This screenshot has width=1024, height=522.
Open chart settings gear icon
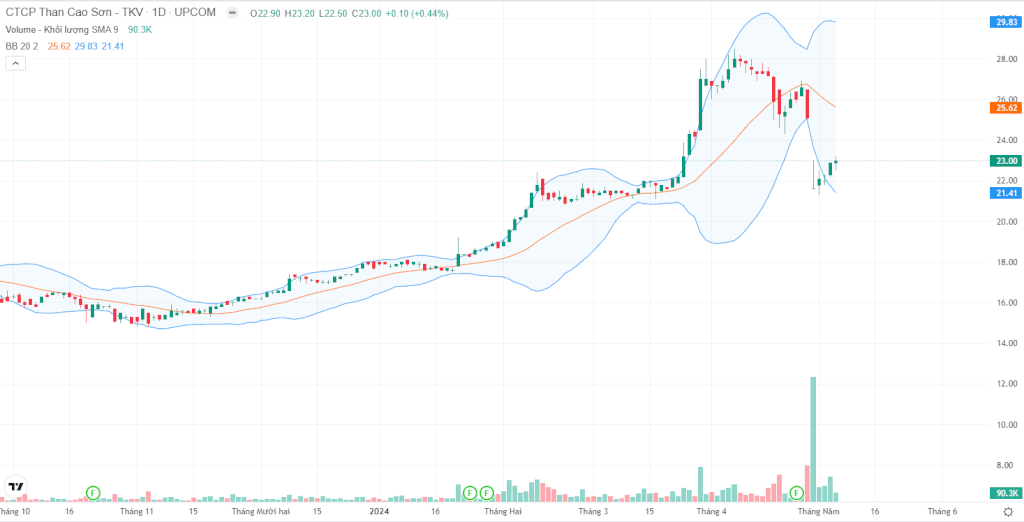[x=1008, y=512]
